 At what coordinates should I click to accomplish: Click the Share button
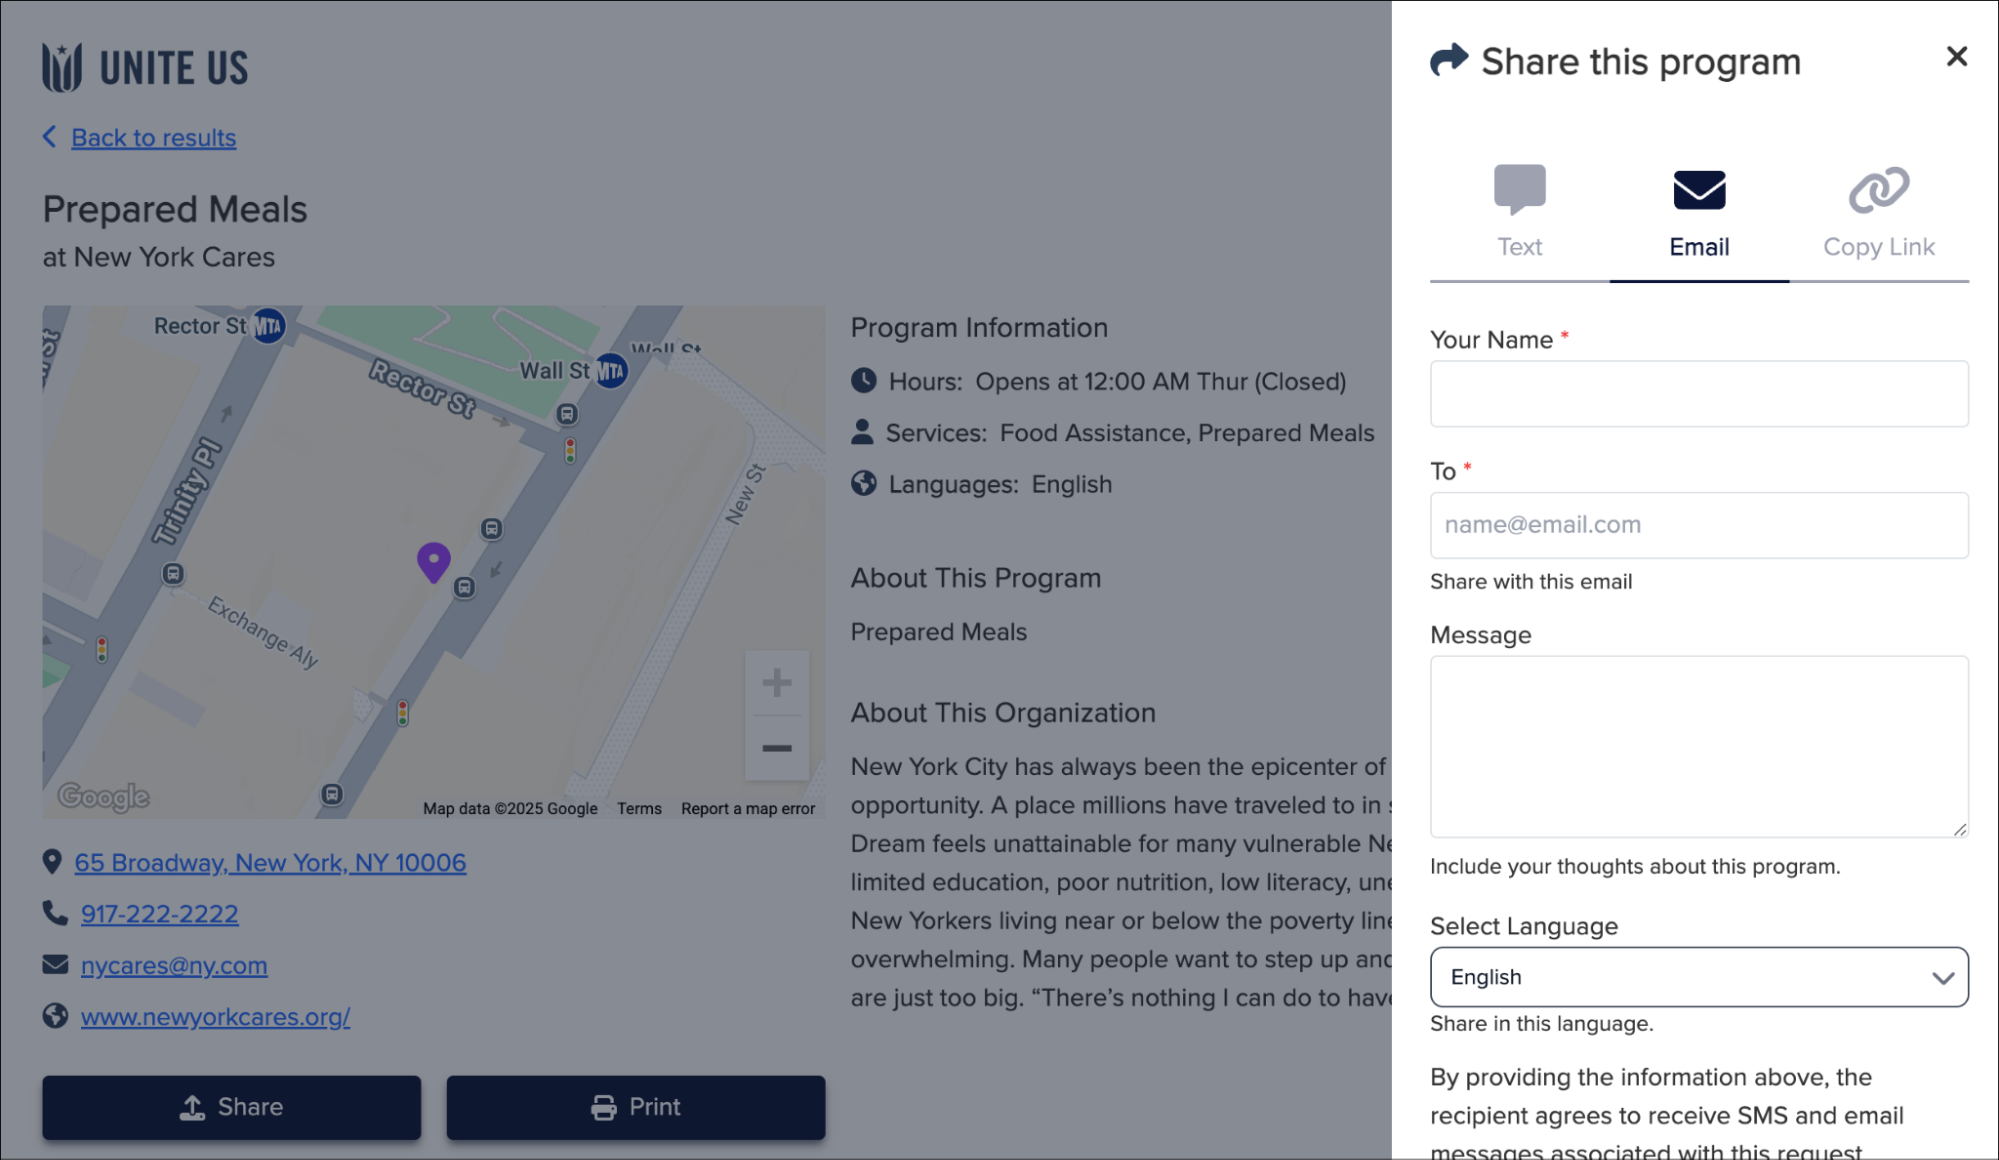click(x=231, y=1107)
